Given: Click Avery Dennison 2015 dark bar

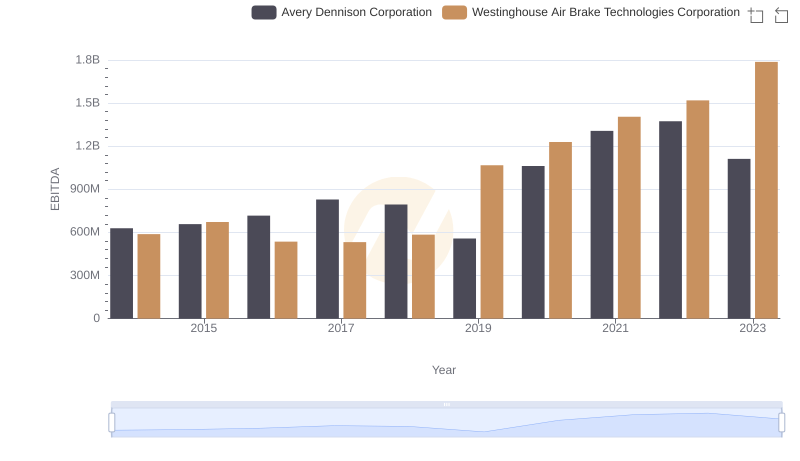Looking at the screenshot, I should click(x=190, y=271).
